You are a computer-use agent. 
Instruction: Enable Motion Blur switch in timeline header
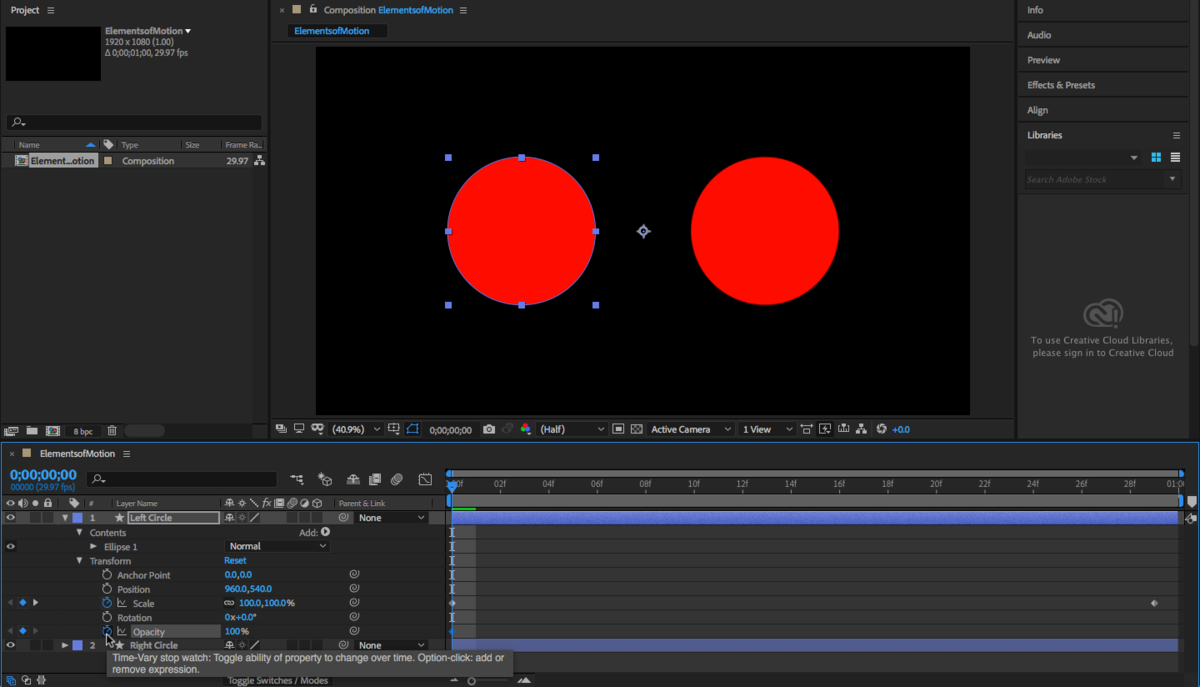point(397,479)
